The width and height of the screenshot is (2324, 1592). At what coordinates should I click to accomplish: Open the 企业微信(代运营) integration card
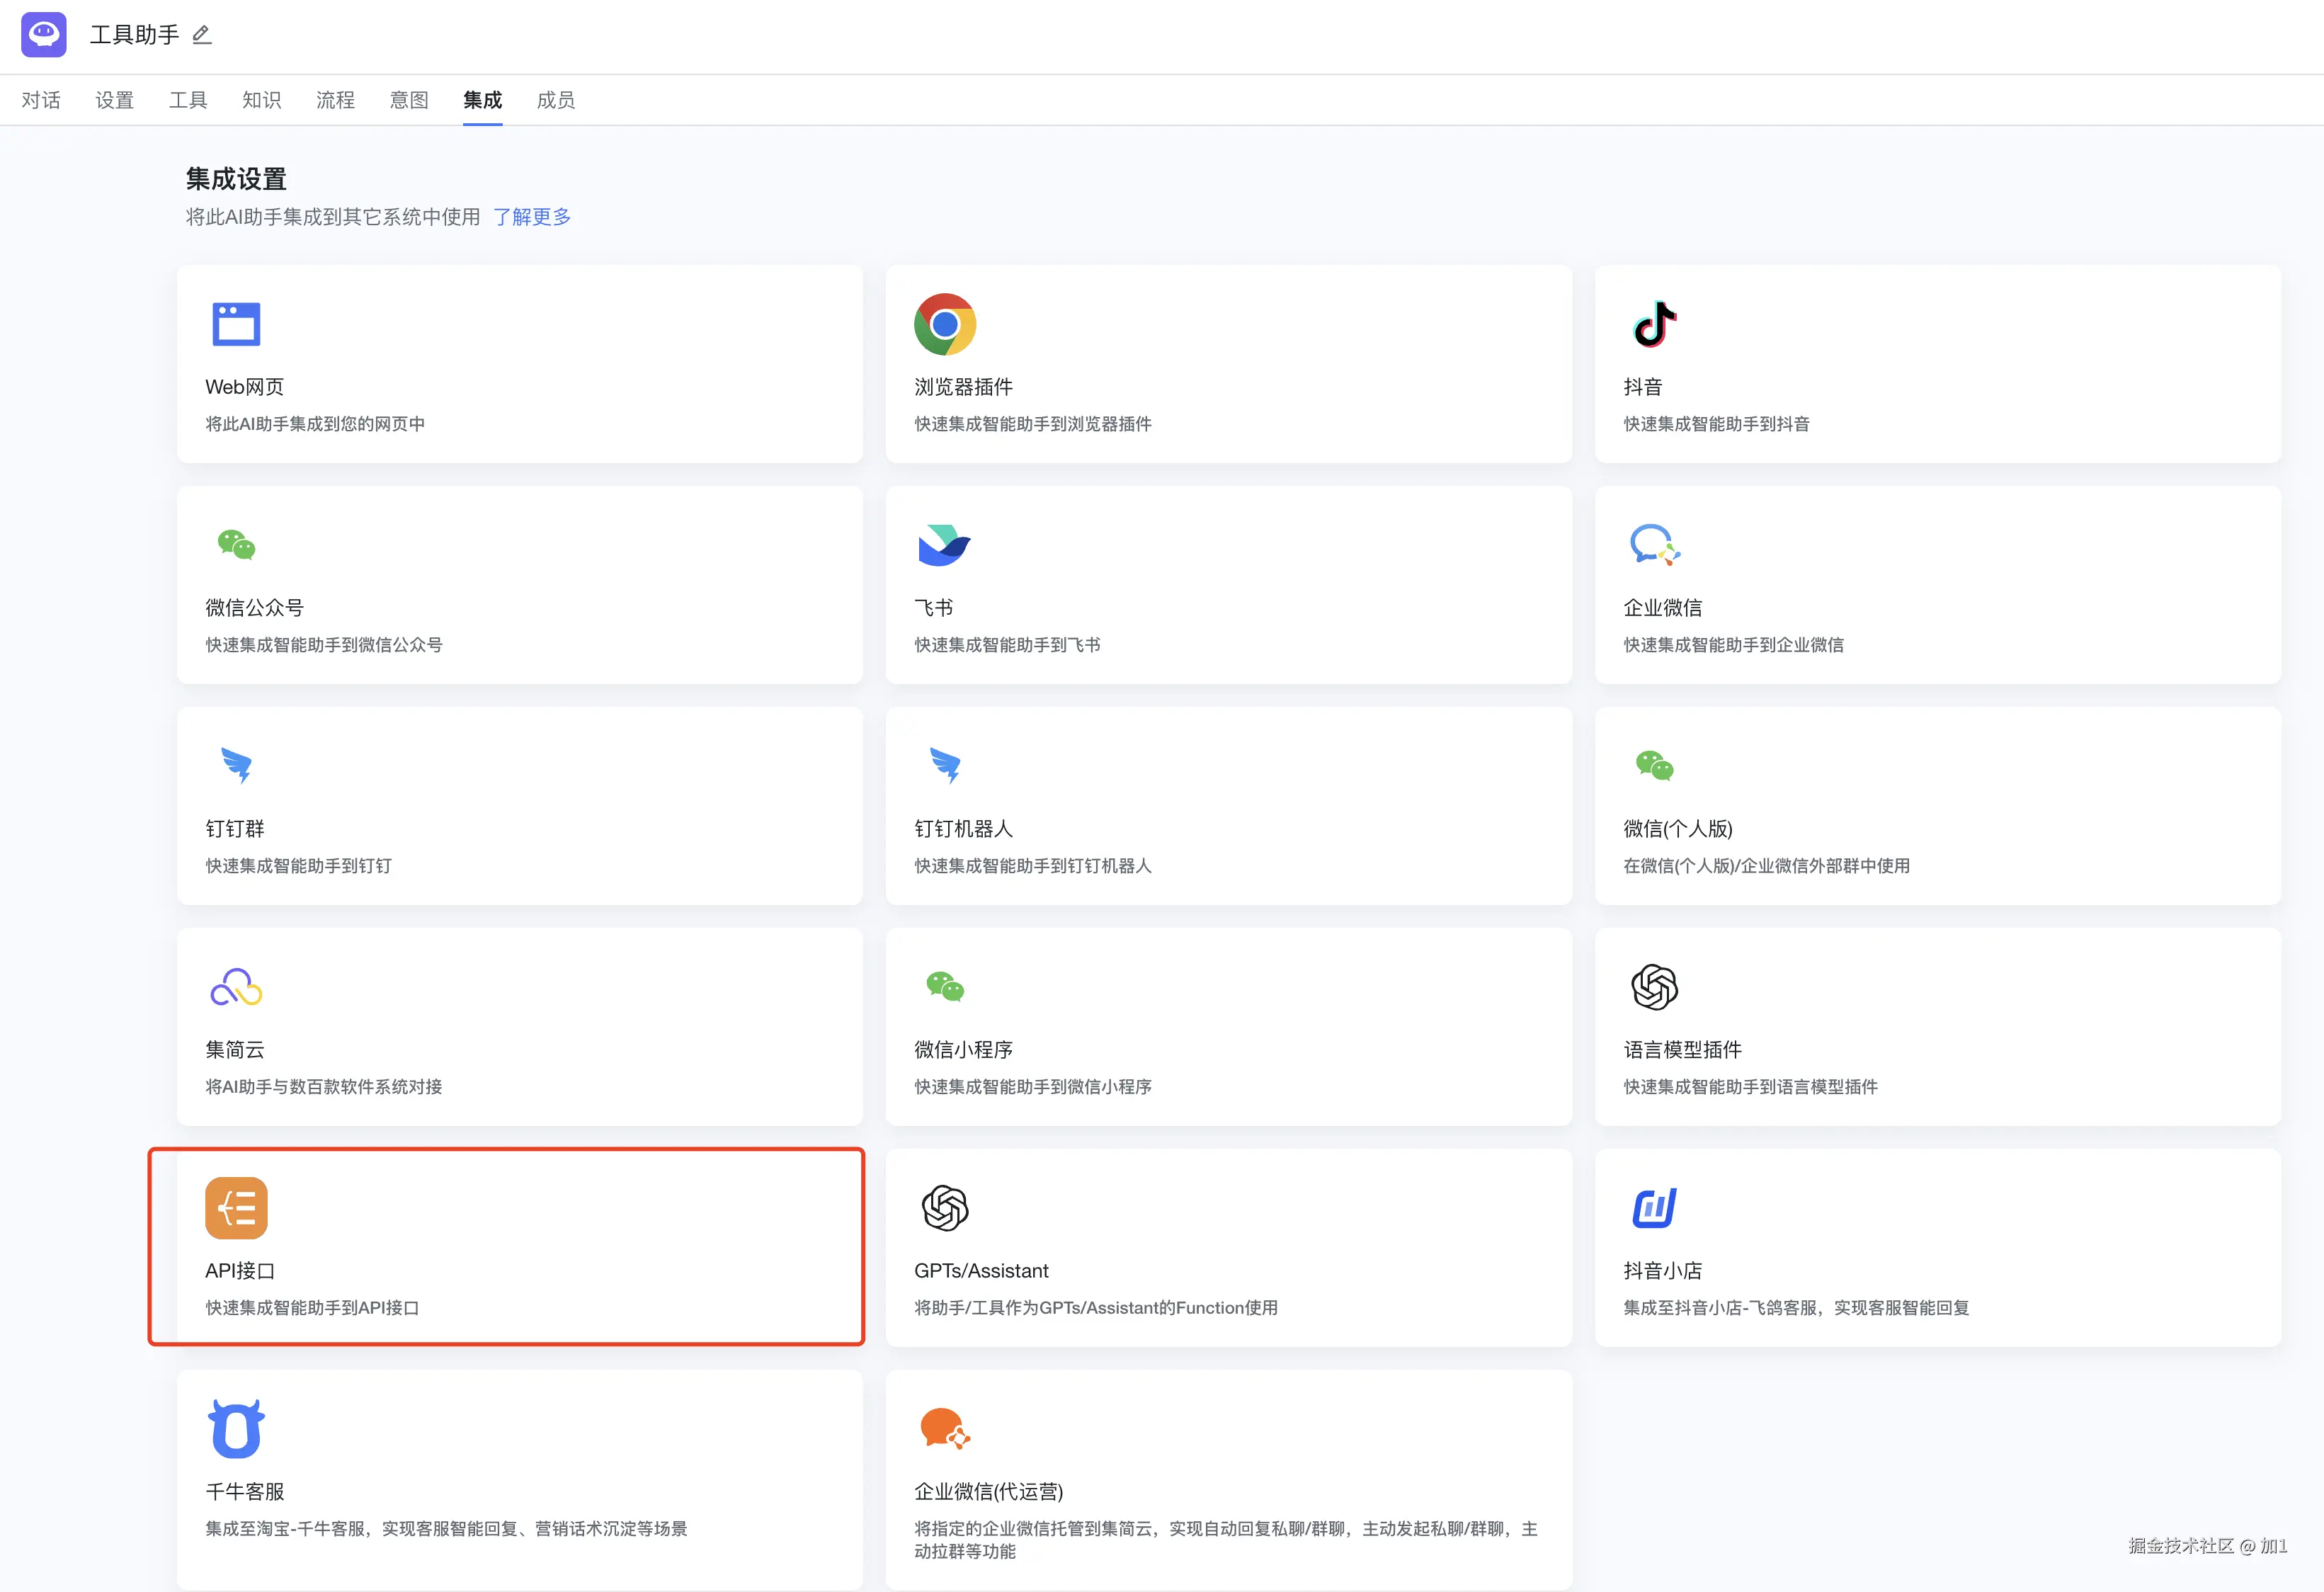(x=1228, y=1479)
